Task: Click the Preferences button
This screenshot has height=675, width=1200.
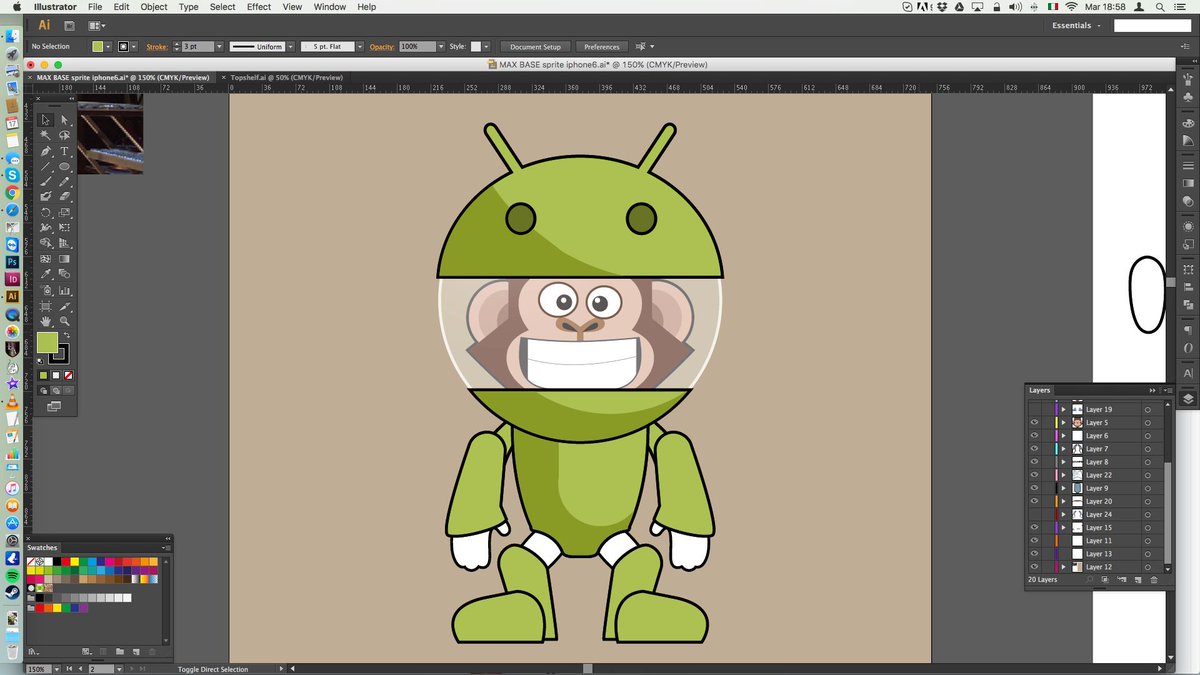Action: (x=601, y=46)
